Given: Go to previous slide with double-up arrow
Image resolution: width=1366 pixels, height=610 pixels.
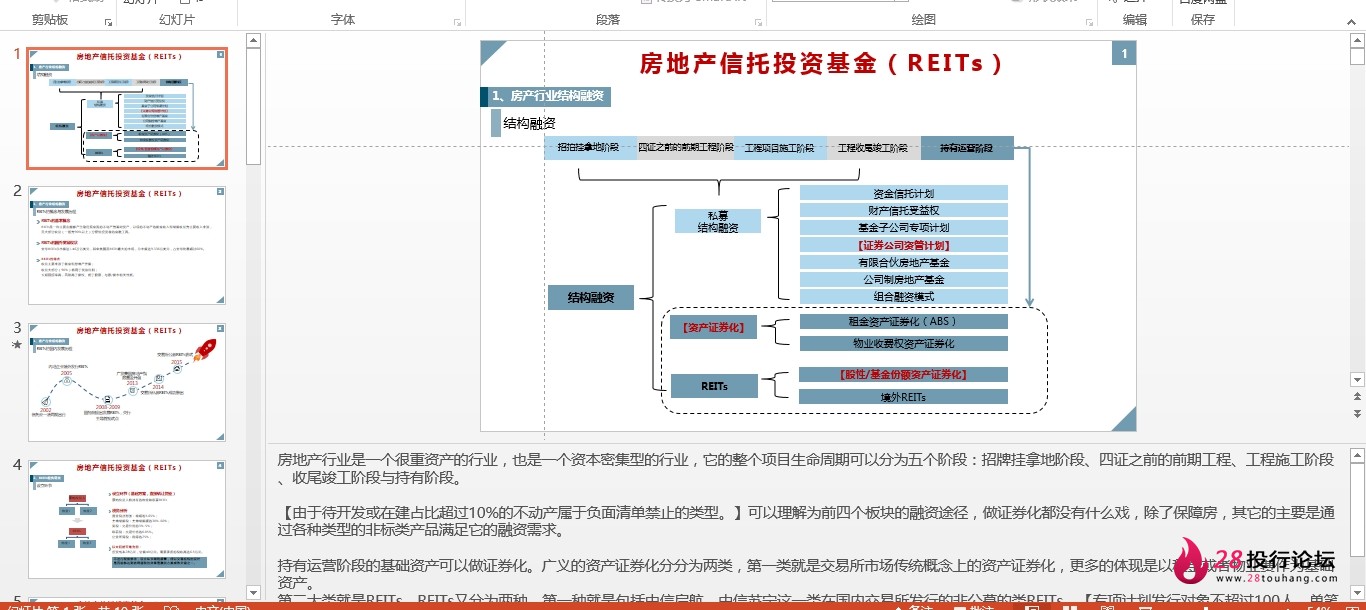Looking at the screenshot, I should (x=1357, y=398).
